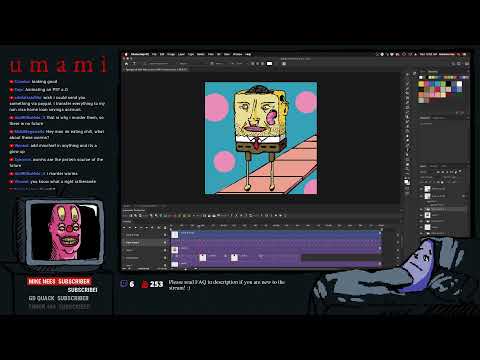
Task: Open the Filter menu
Action: [211, 54]
